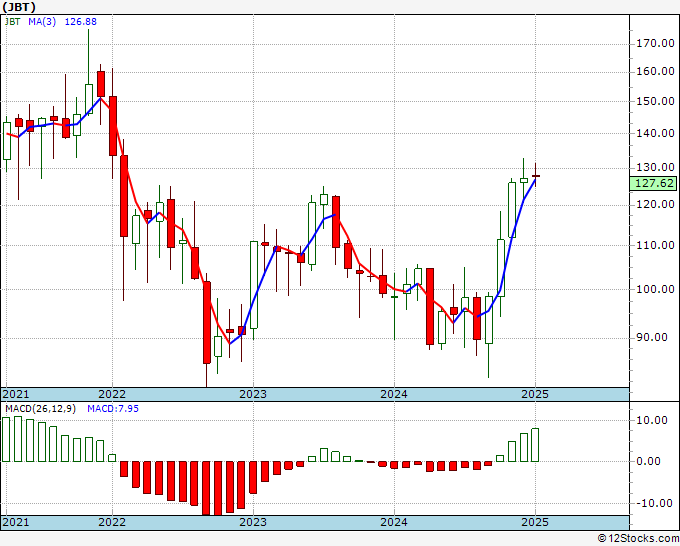680x546 pixels.
Task: Select the 127.62 current price tag
Action: pyautogui.click(x=654, y=183)
